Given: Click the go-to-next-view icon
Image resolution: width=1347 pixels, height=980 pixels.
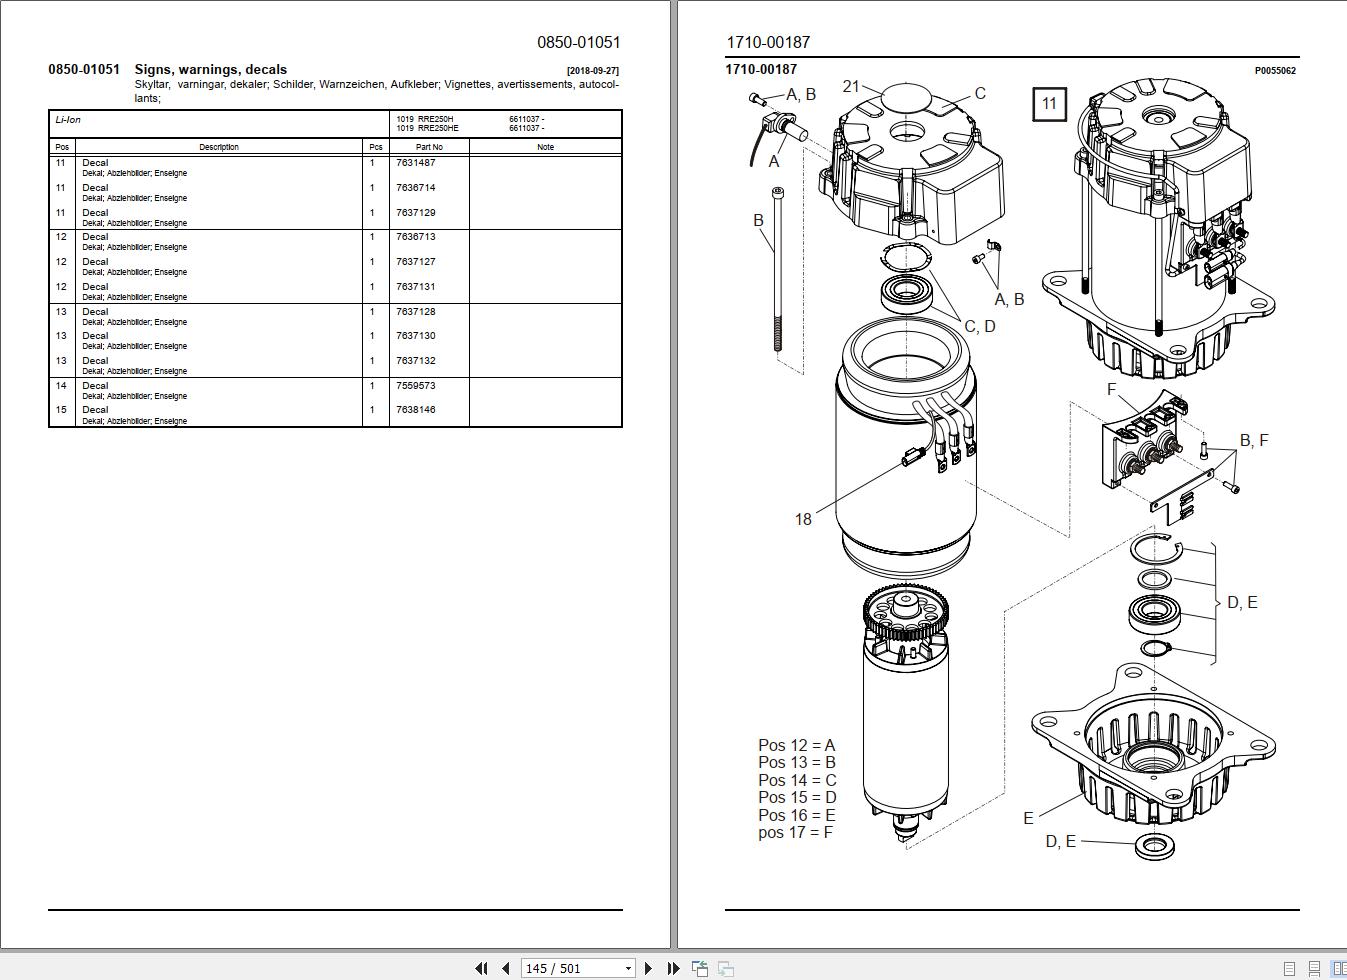Looking at the screenshot, I should [726, 968].
